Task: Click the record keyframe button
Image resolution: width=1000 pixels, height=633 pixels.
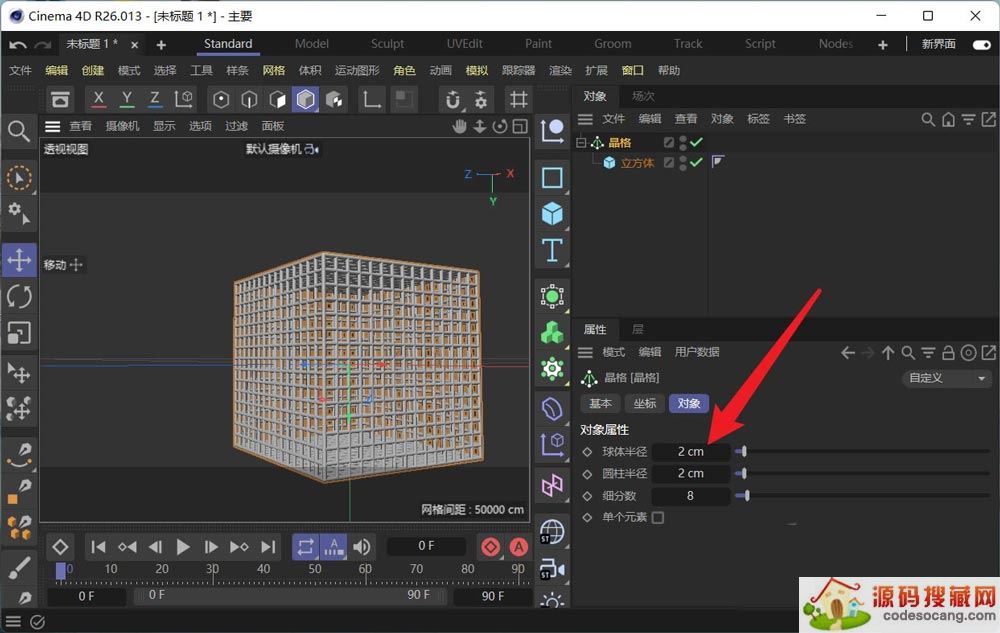Action: click(x=490, y=547)
